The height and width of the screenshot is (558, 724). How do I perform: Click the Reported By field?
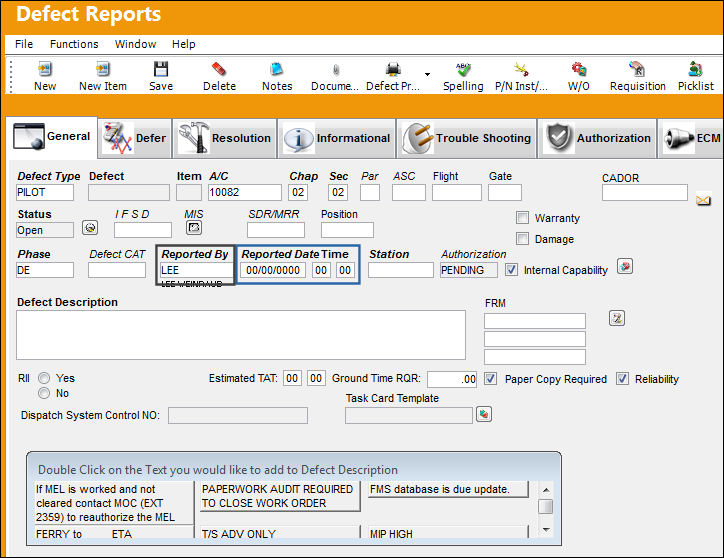196,270
